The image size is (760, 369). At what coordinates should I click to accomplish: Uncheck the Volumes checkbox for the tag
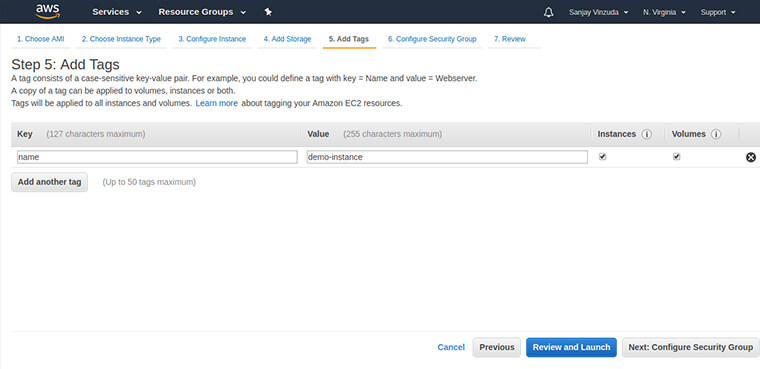(x=677, y=157)
